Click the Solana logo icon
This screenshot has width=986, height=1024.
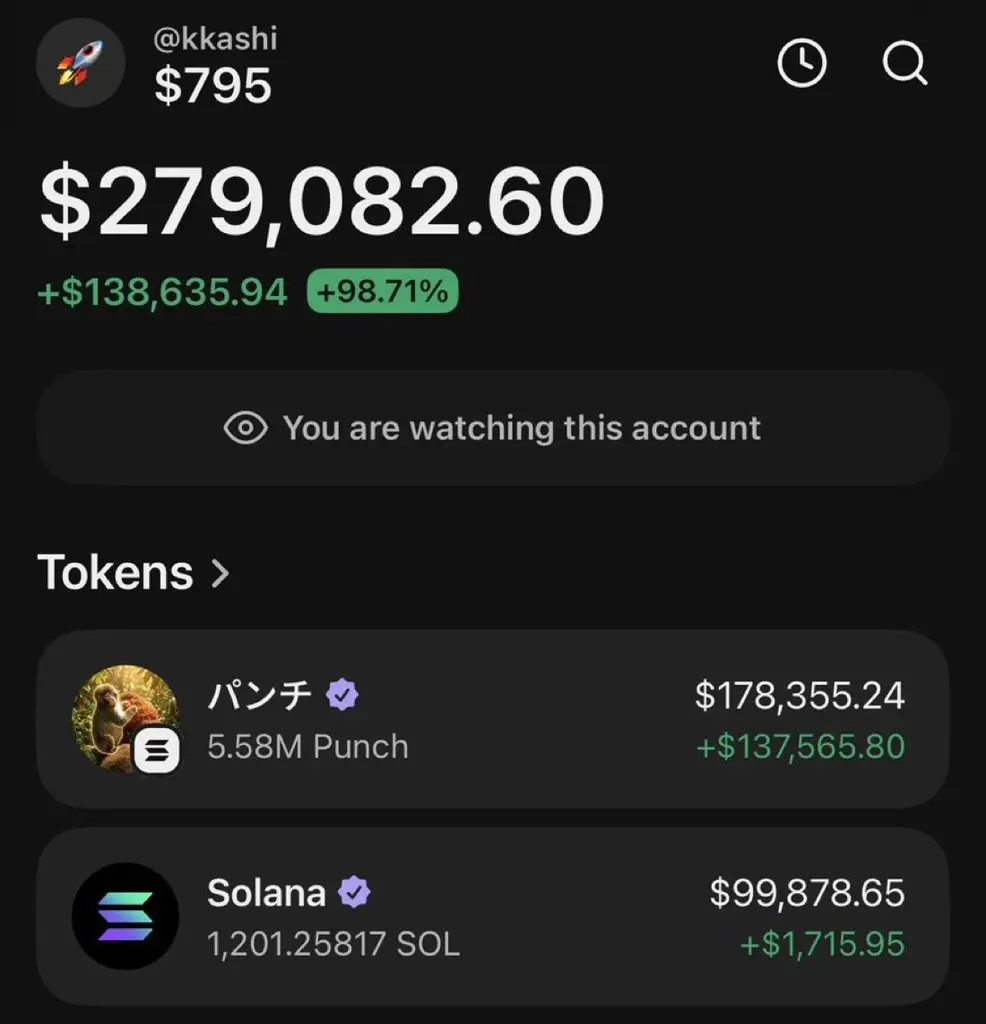coord(125,916)
